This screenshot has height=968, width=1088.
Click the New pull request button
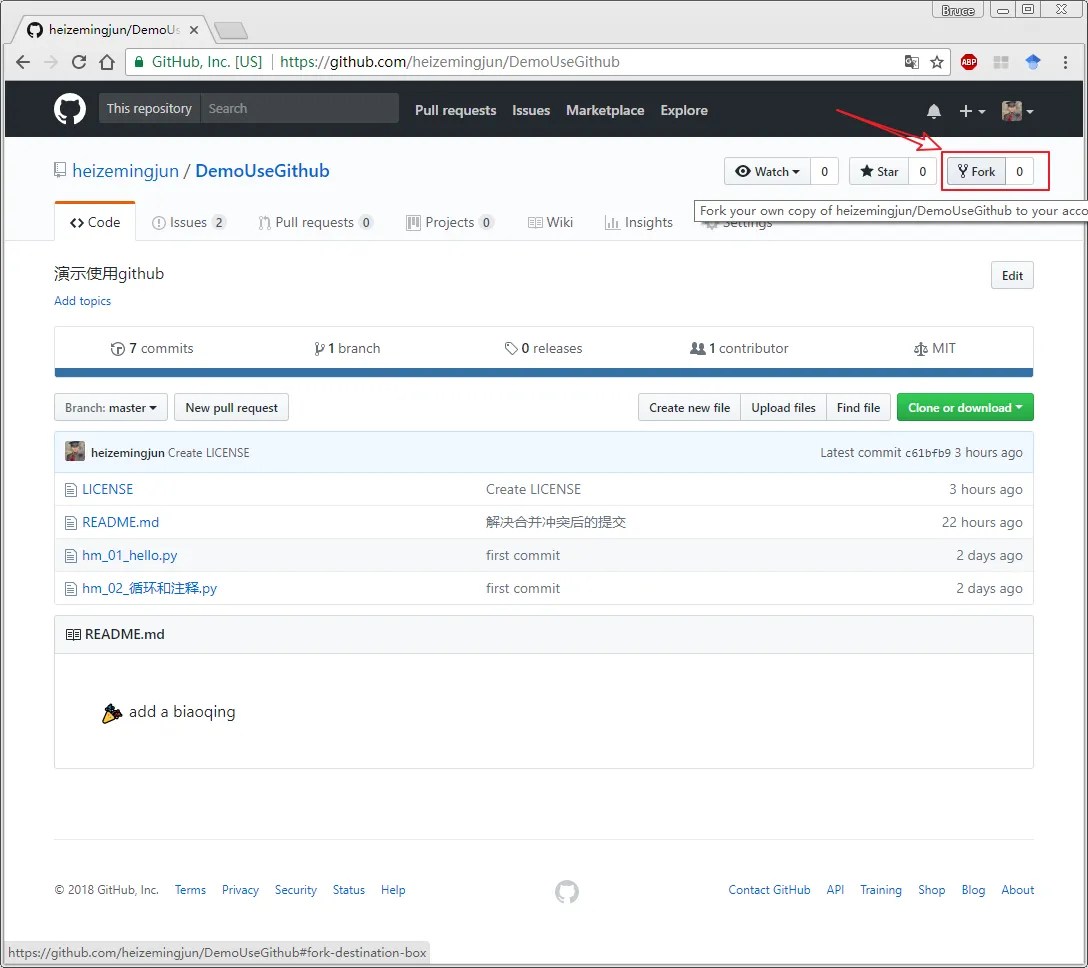[x=231, y=408]
